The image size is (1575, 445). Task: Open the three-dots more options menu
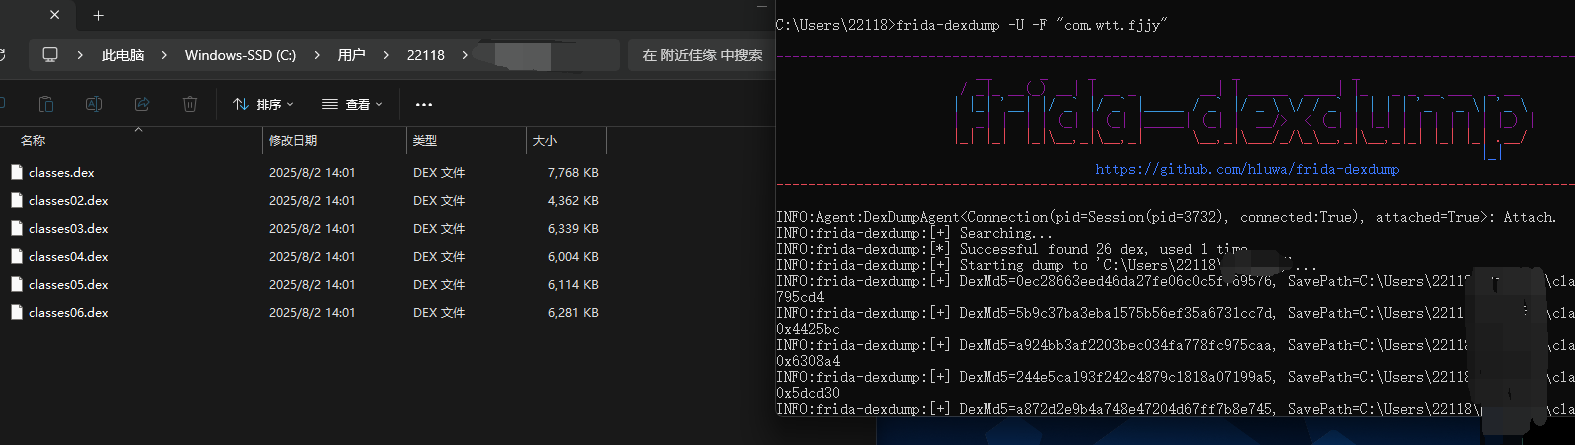pyautogui.click(x=424, y=104)
